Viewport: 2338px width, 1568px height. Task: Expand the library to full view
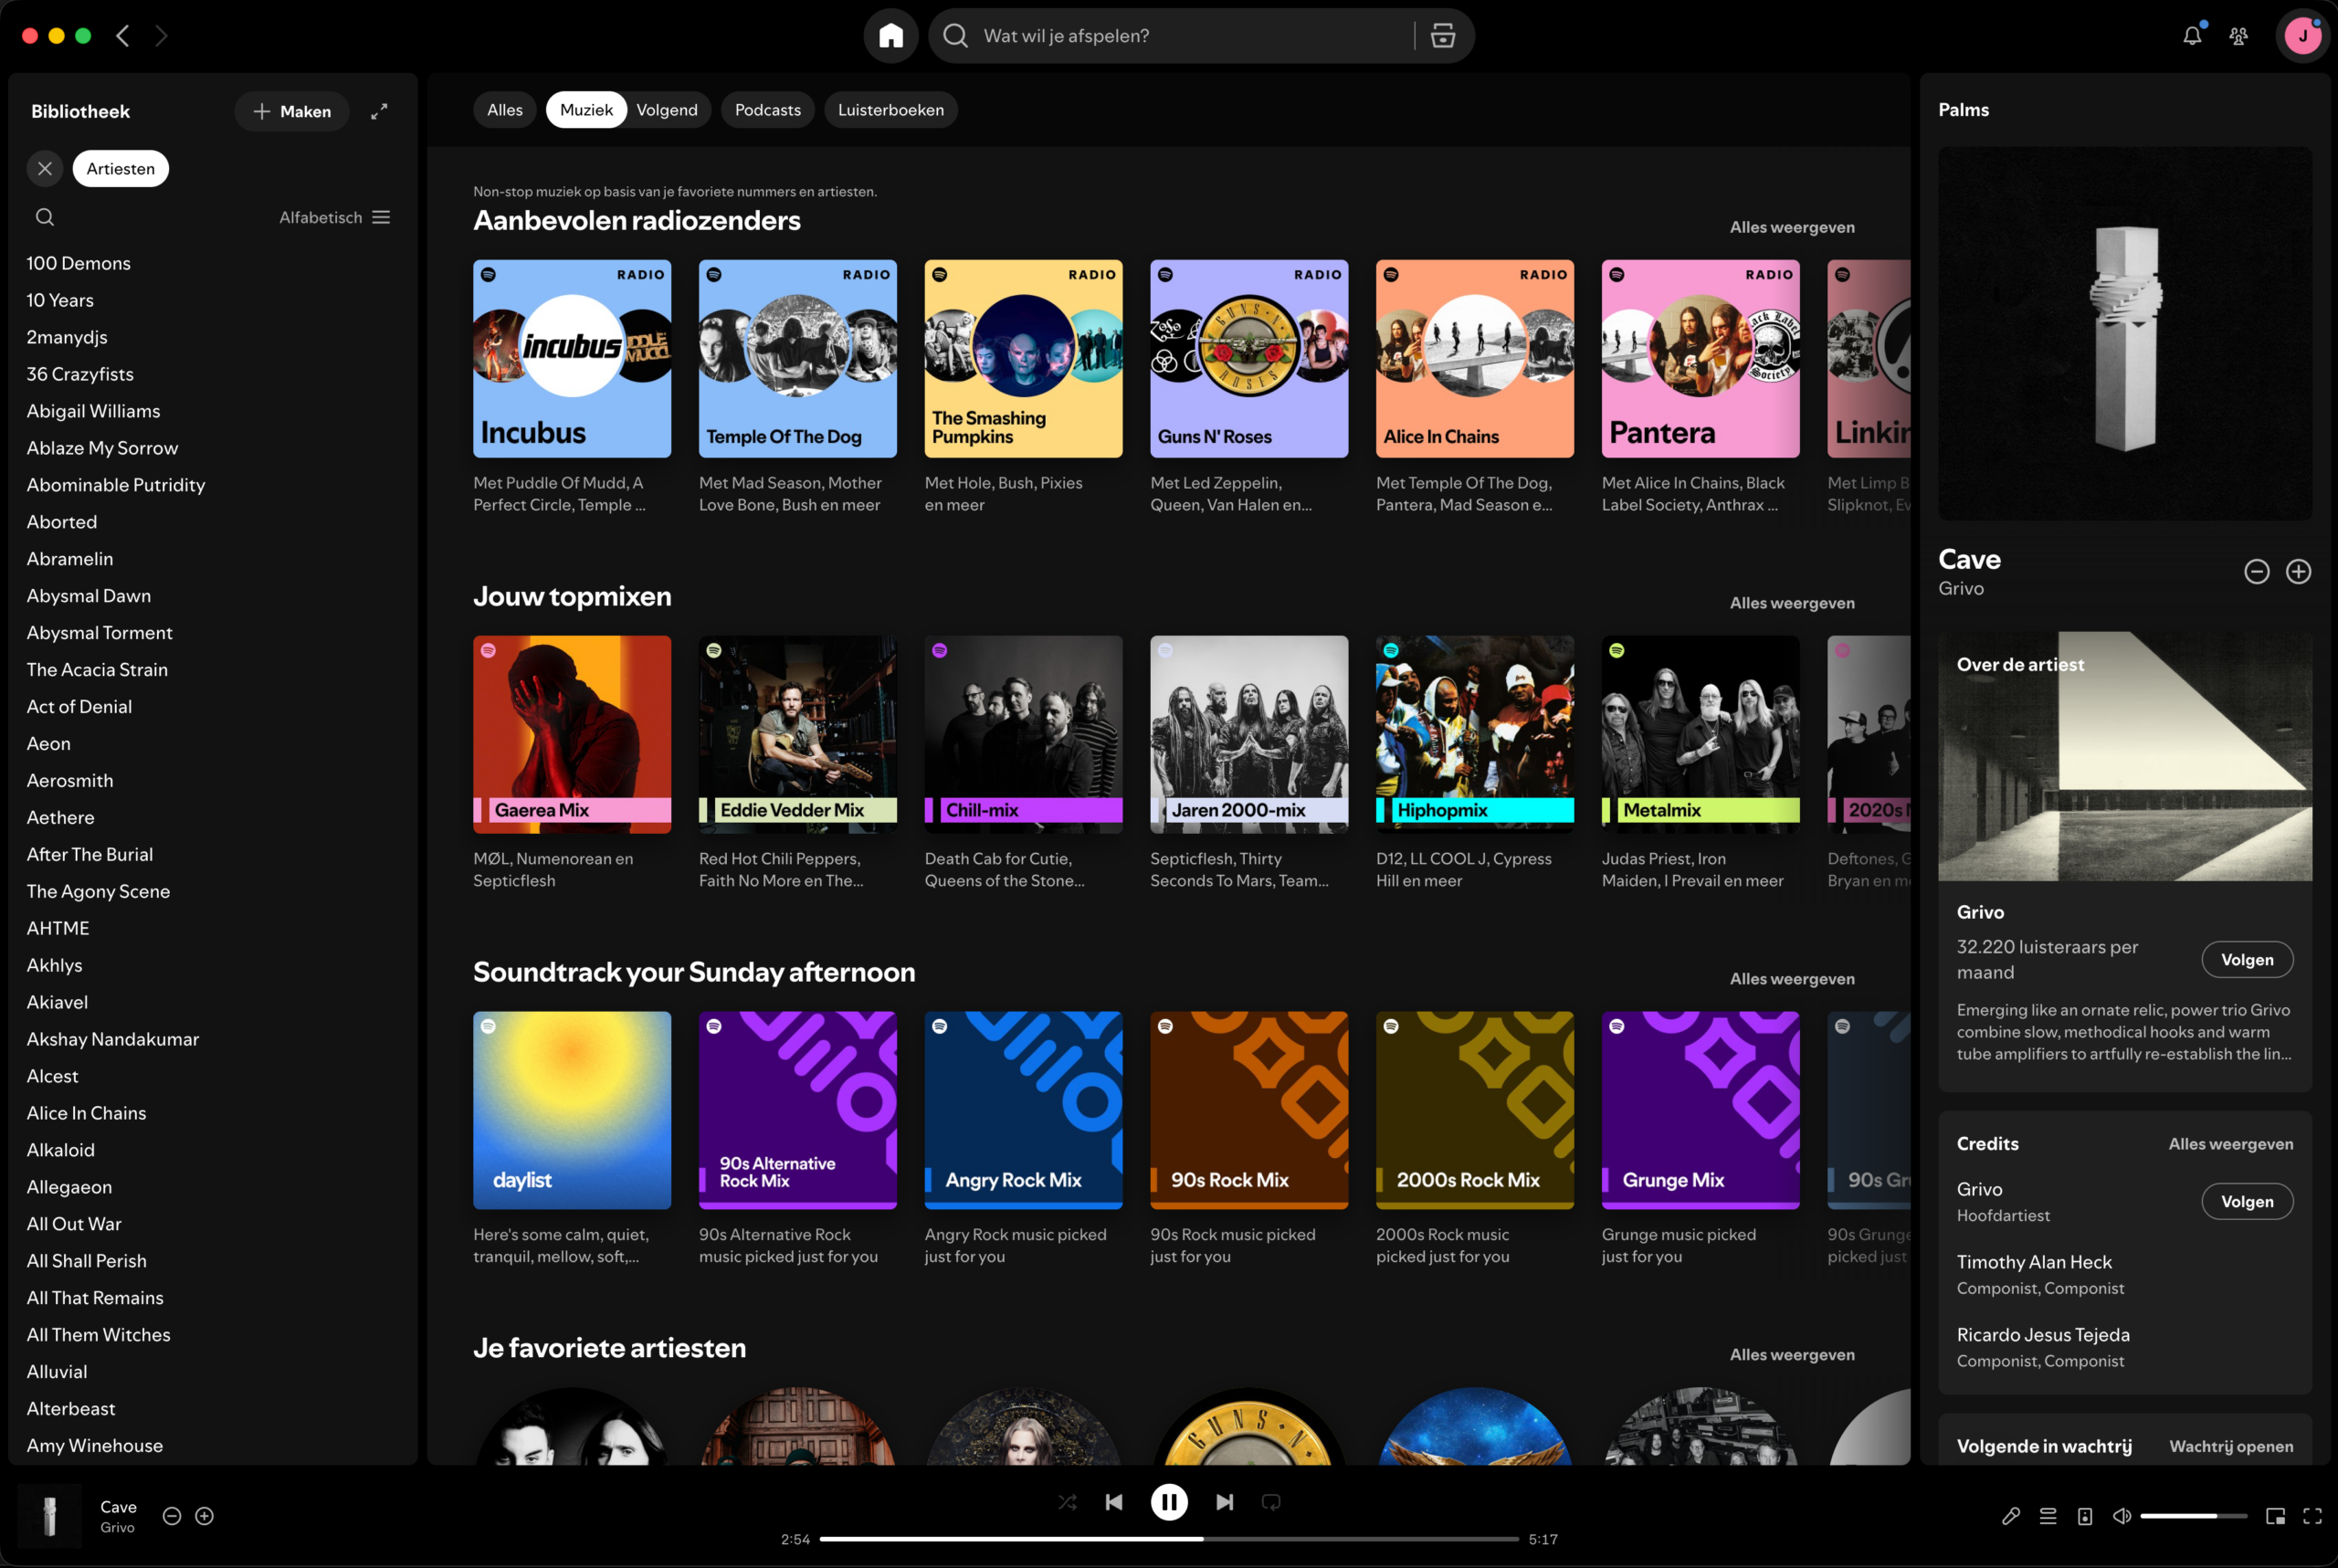(379, 111)
